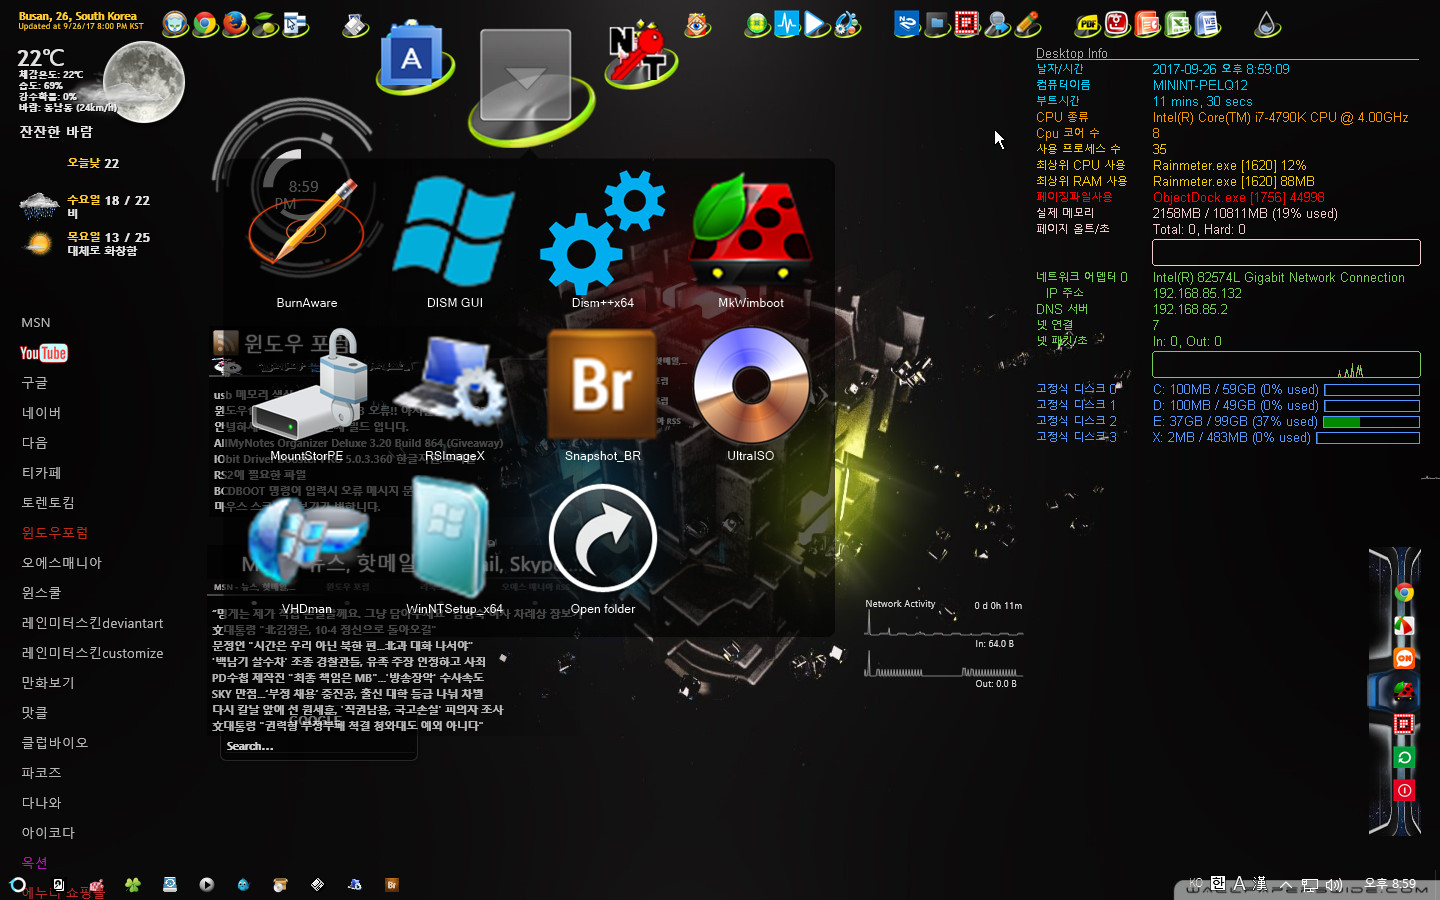Click the C: 100MB / 59GB usage bar
The image size is (1440, 900).
[x=1371, y=390]
